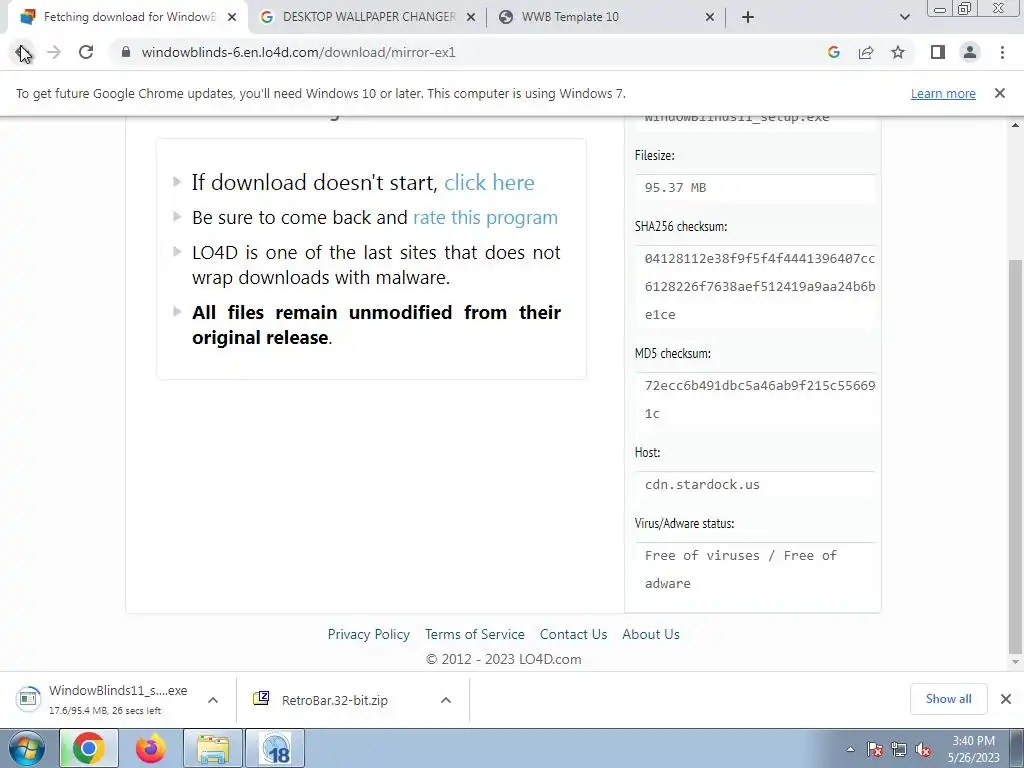The height and width of the screenshot is (768, 1024).
Task: Open network tray icon
Action: (x=899, y=749)
